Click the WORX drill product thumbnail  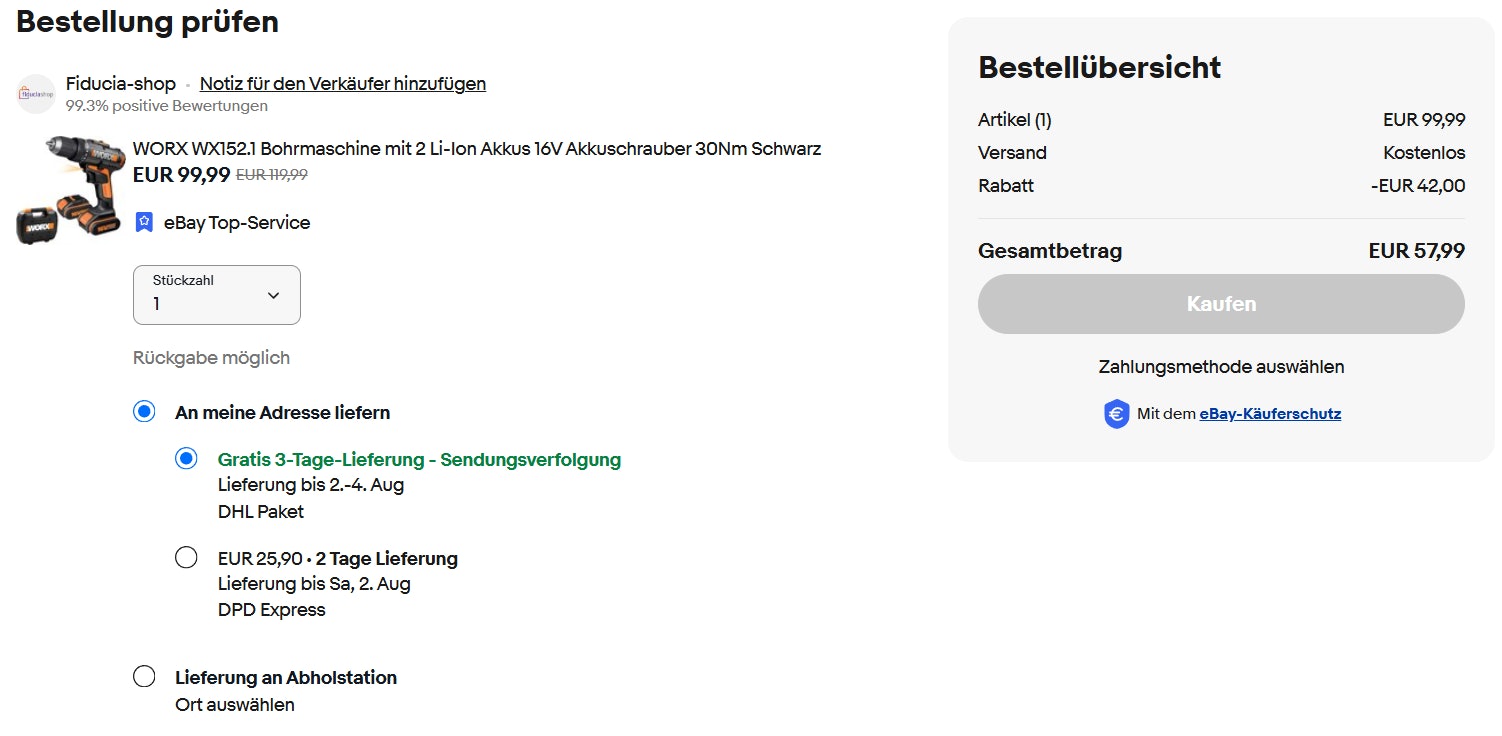tap(68, 190)
